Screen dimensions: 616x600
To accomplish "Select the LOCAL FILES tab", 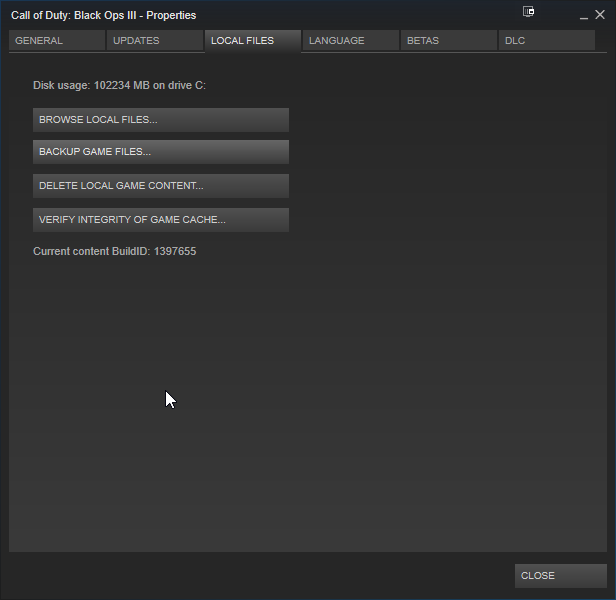I will tap(252, 41).
